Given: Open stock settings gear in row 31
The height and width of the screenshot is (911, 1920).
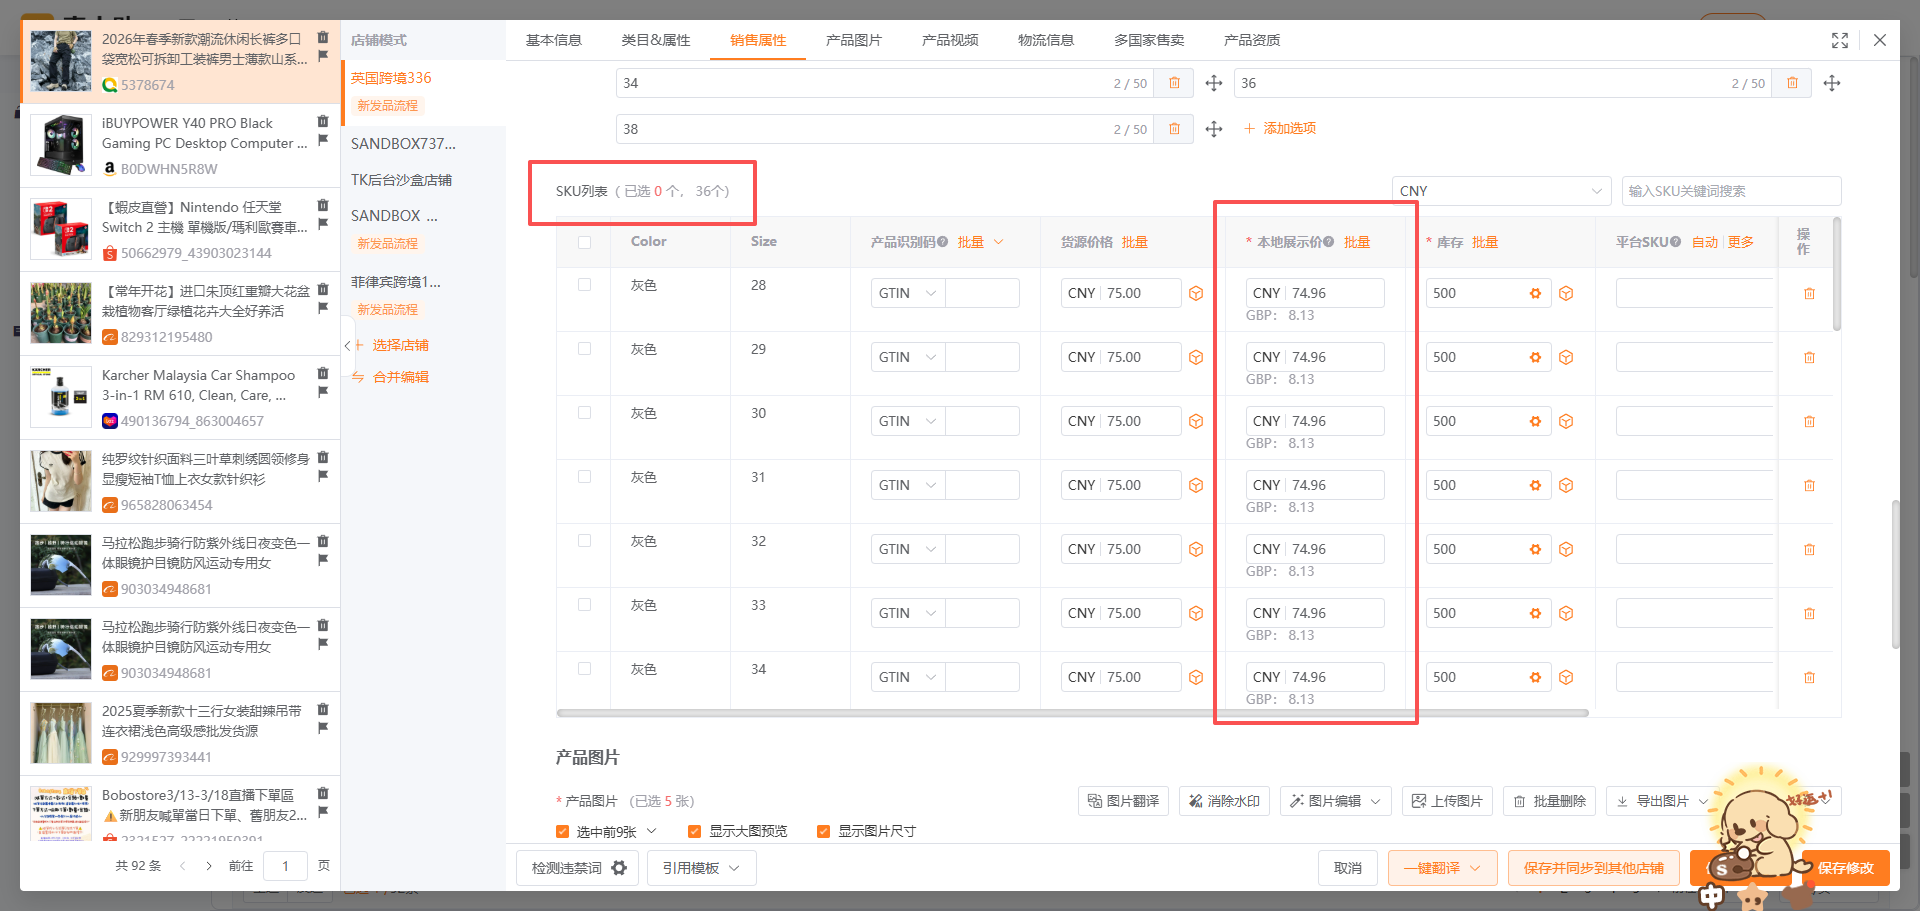Looking at the screenshot, I should 1535,485.
